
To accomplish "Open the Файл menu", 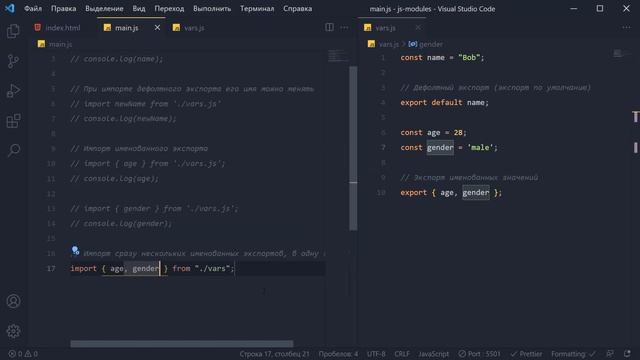I will [33, 8].
